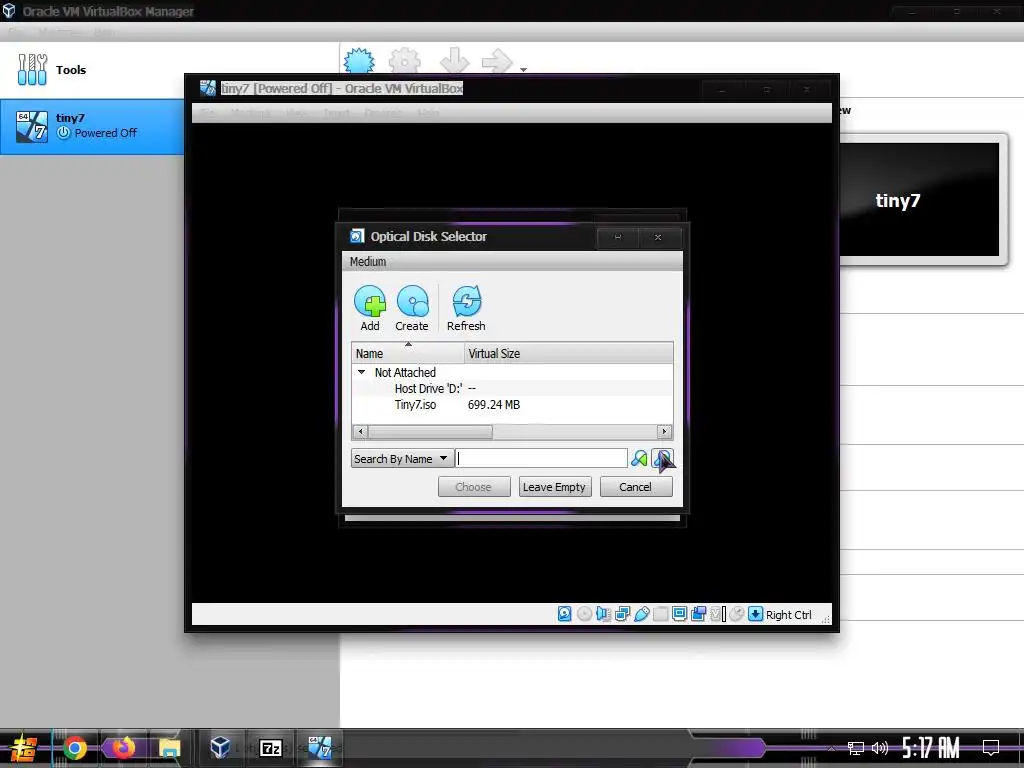Click the host key arrow icon
The width and height of the screenshot is (1024, 768).
(756, 614)
